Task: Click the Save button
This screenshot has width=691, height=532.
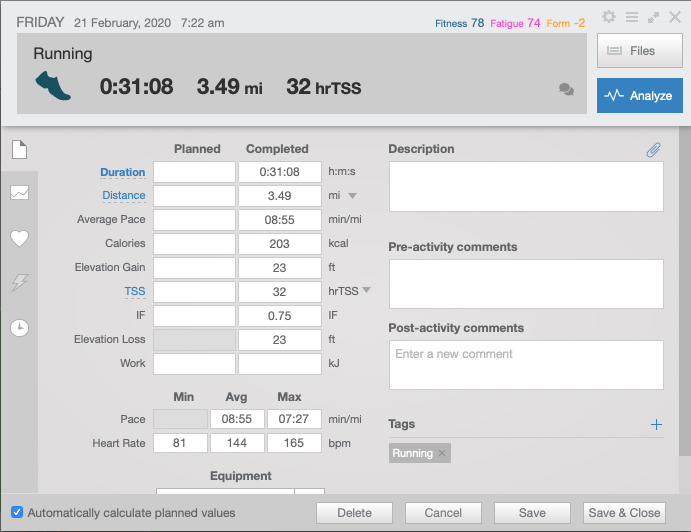Action: point(532,513)
